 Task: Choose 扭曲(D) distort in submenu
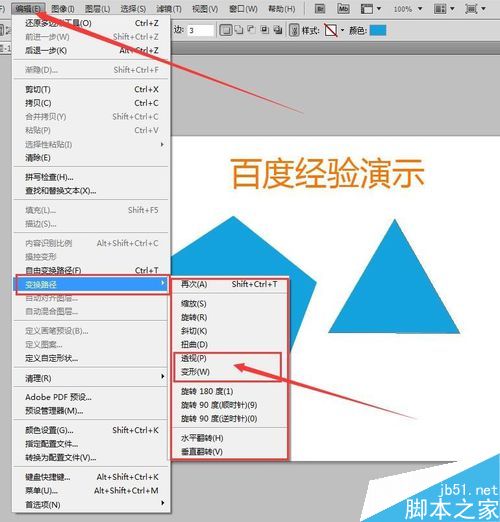click(229, 344)
